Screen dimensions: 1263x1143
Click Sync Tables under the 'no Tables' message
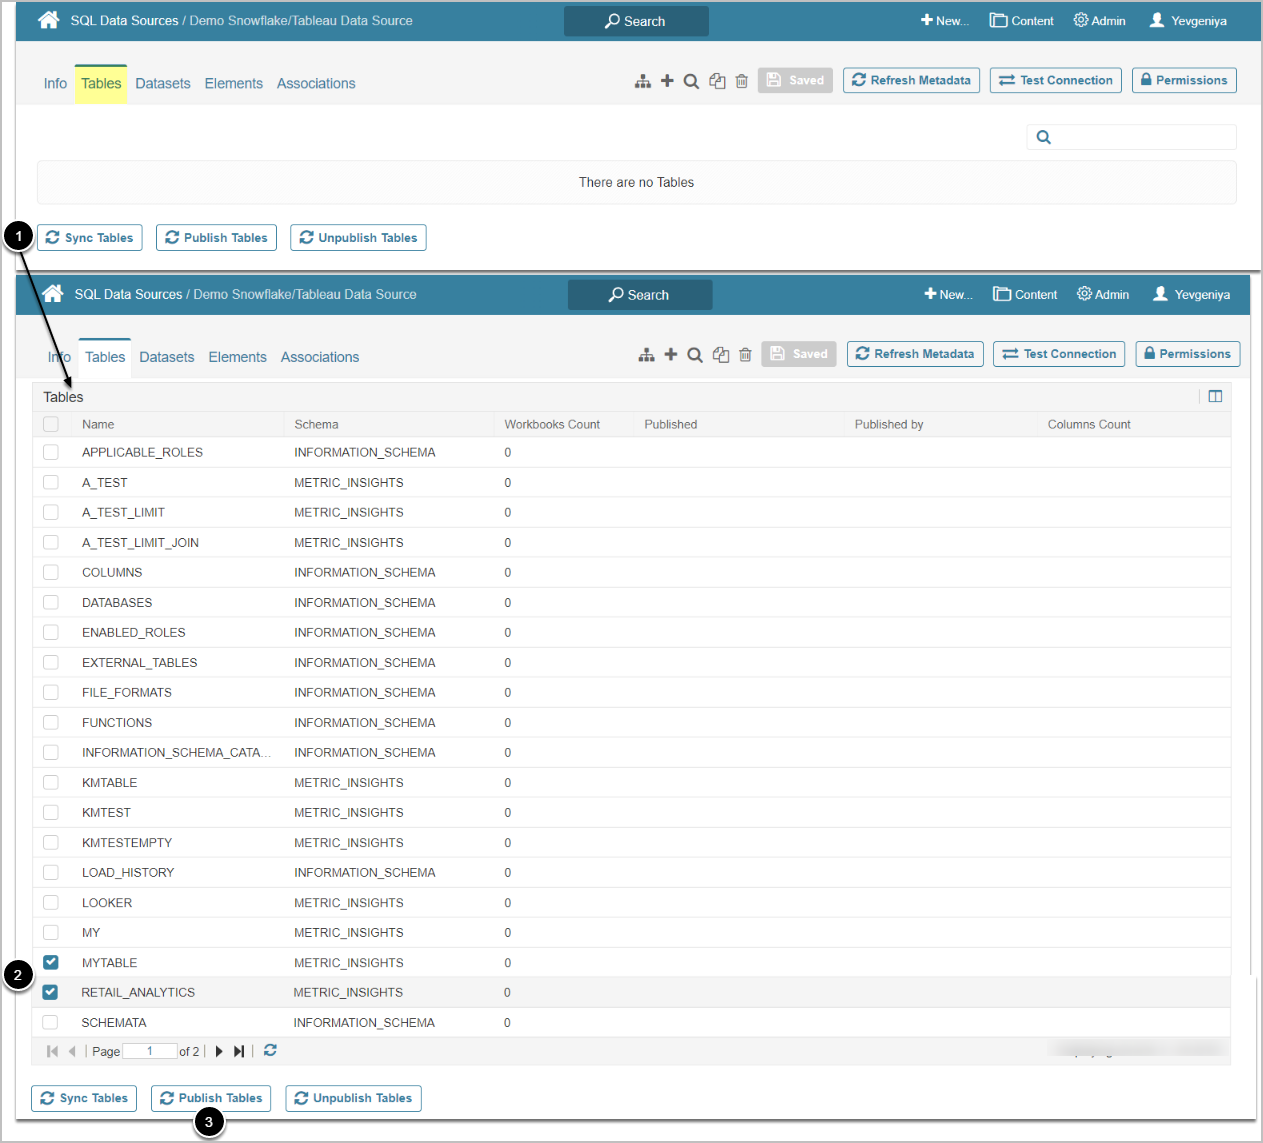[90, 238]
